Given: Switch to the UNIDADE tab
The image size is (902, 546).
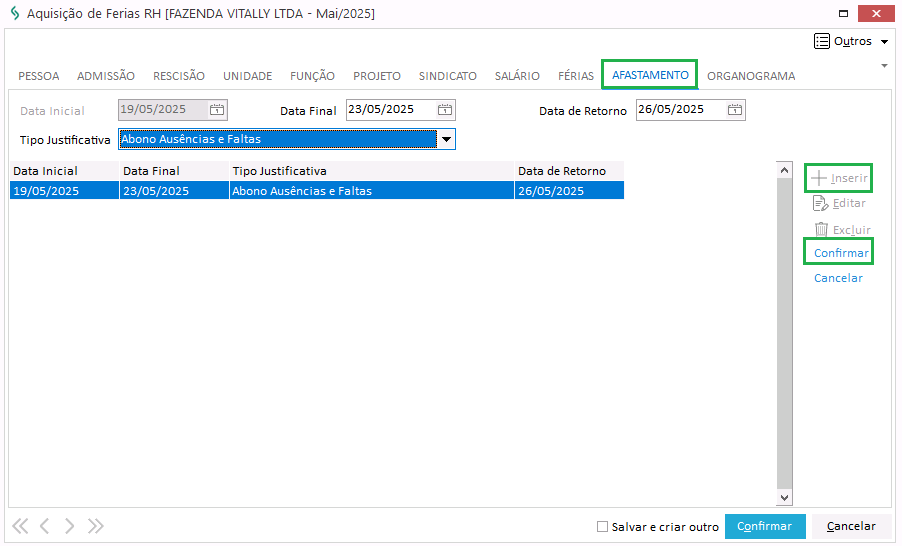Looking at the screenshot, I should (x=247, y=76).
